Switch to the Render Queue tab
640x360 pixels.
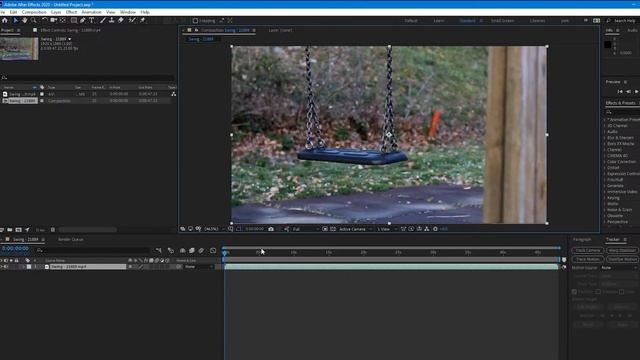point(71,240)
